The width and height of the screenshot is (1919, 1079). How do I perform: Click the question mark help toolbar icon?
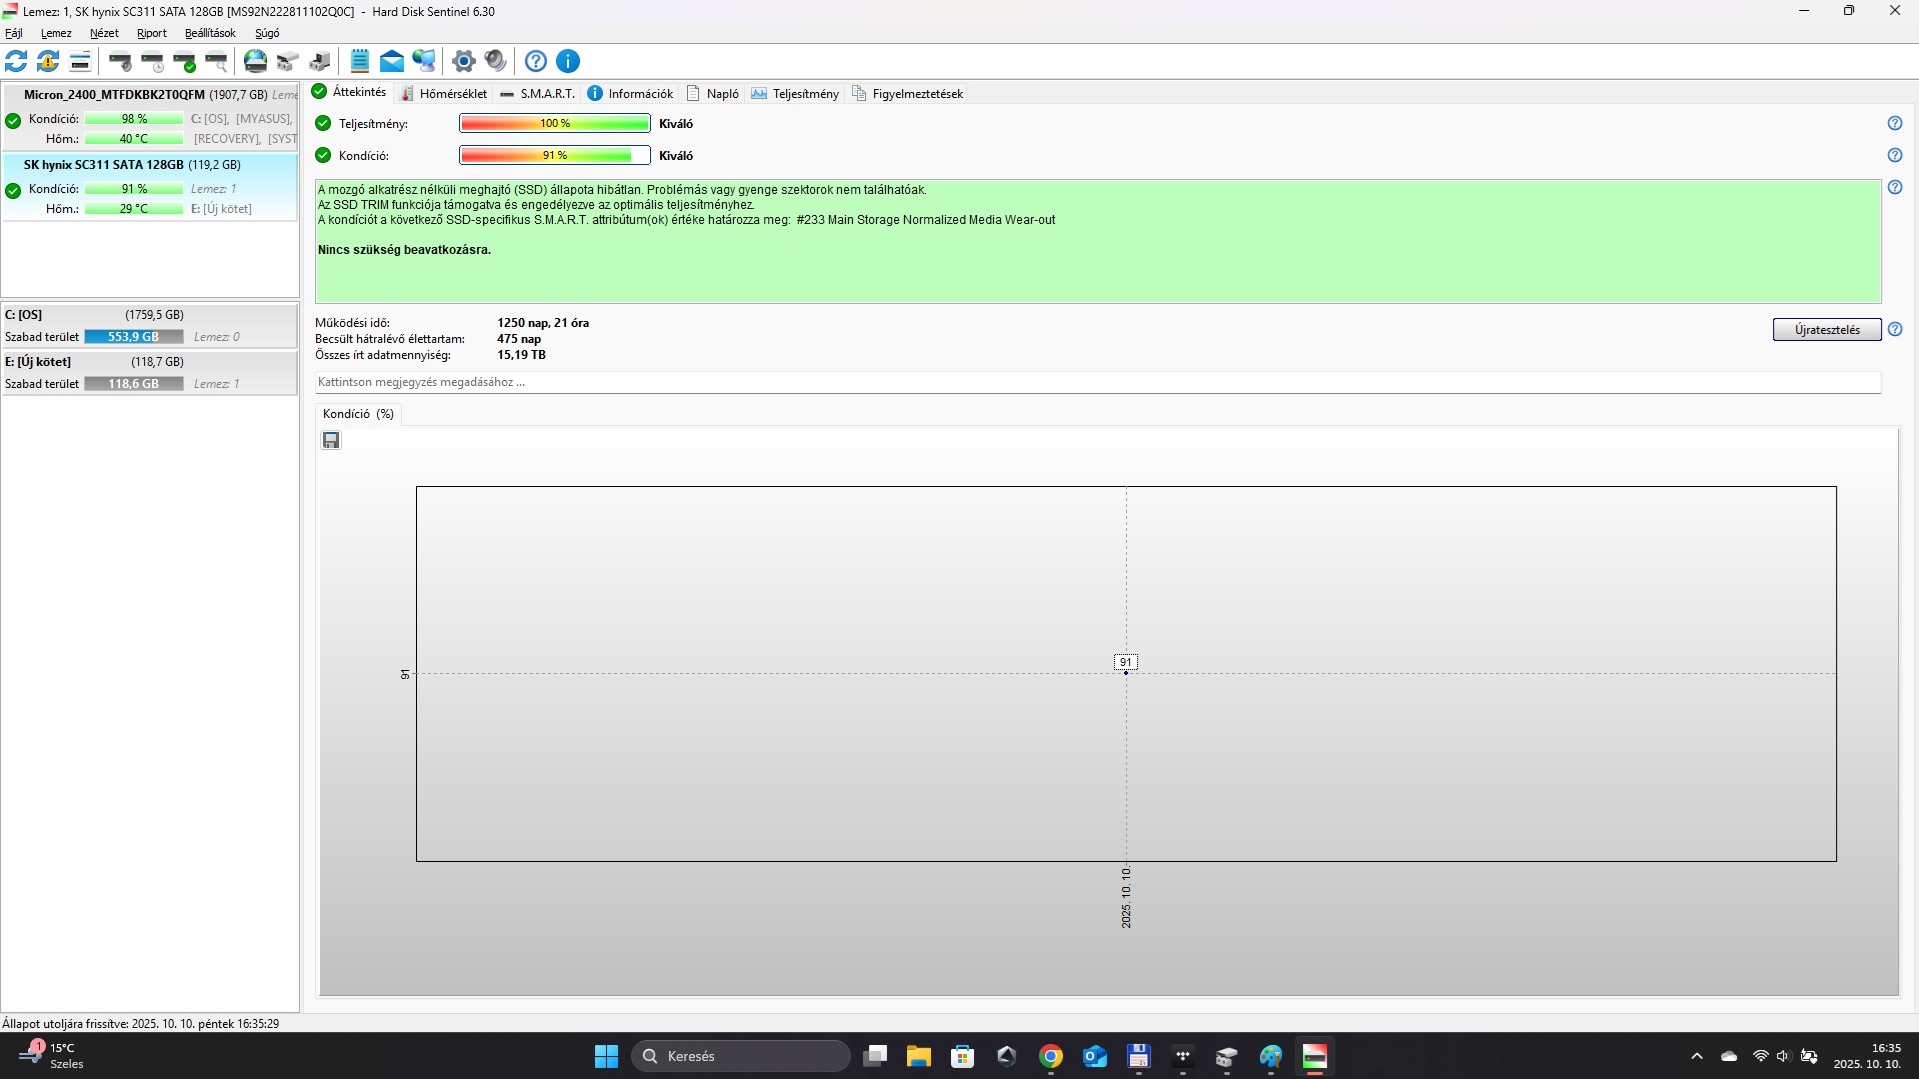pos(536,61)
